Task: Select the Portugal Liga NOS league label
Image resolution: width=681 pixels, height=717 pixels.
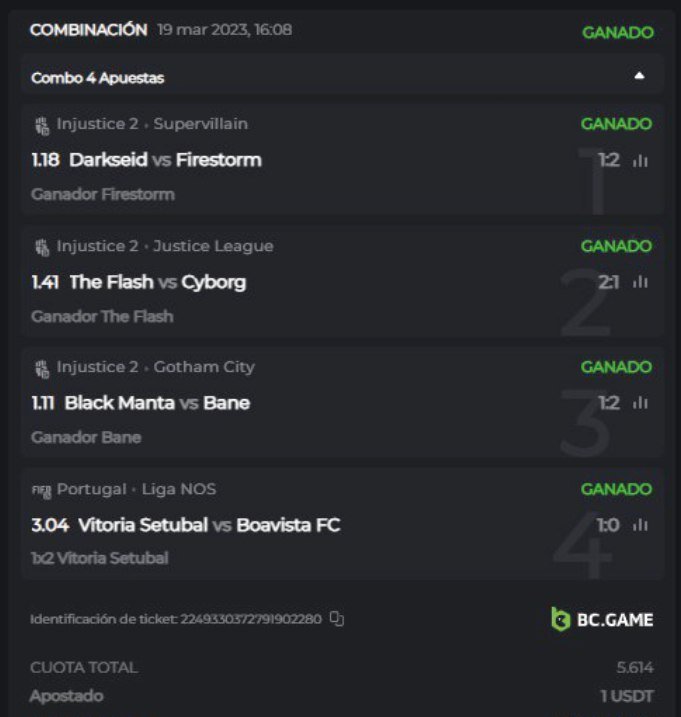Action: pyautogui.click(x=136, y=489)
